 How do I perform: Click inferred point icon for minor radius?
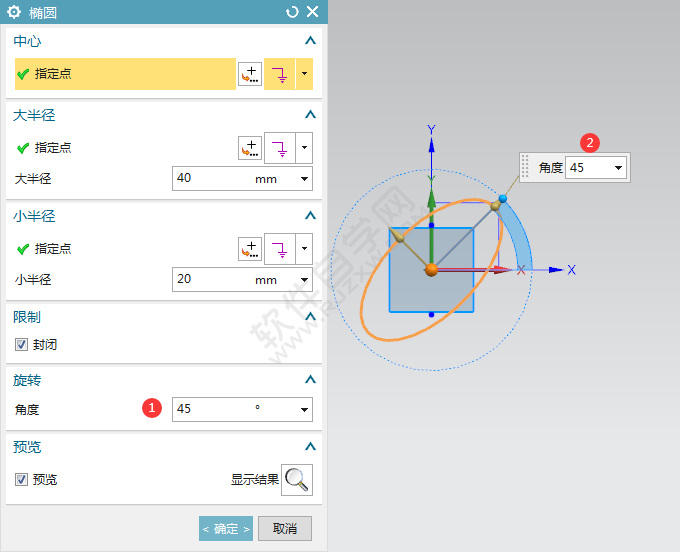(279, 249)
